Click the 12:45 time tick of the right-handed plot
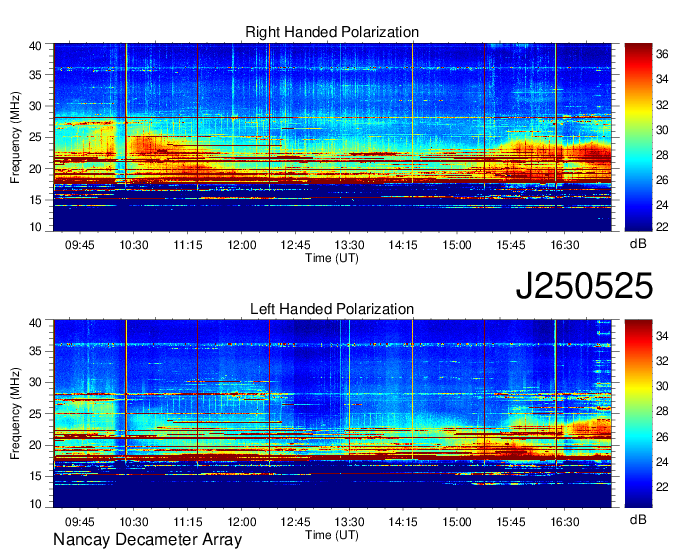 click(x=295, y=245)
